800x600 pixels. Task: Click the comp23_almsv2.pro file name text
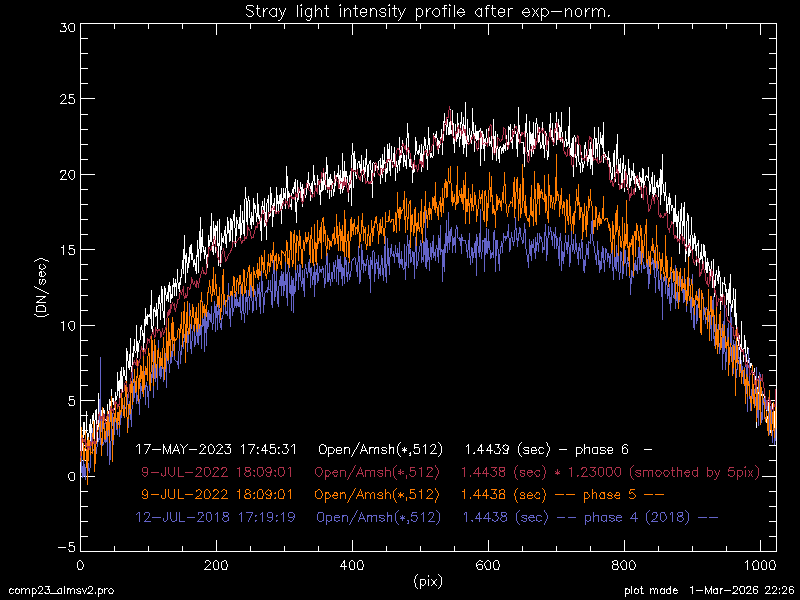pos(58,592)
